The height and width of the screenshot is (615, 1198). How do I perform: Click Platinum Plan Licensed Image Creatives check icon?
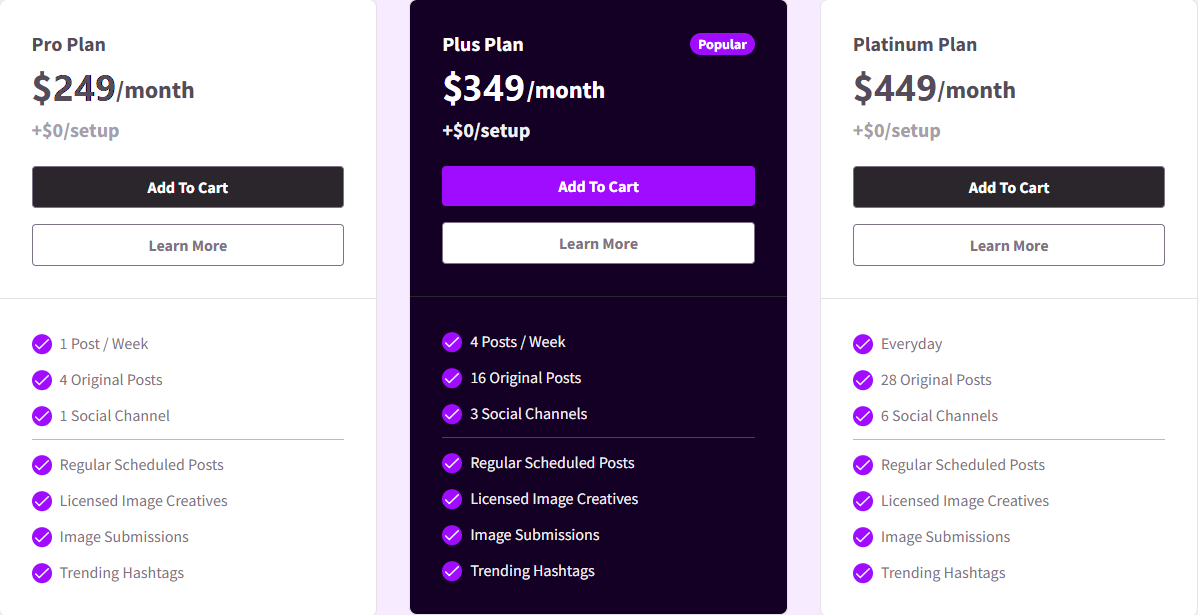(863, 501)
